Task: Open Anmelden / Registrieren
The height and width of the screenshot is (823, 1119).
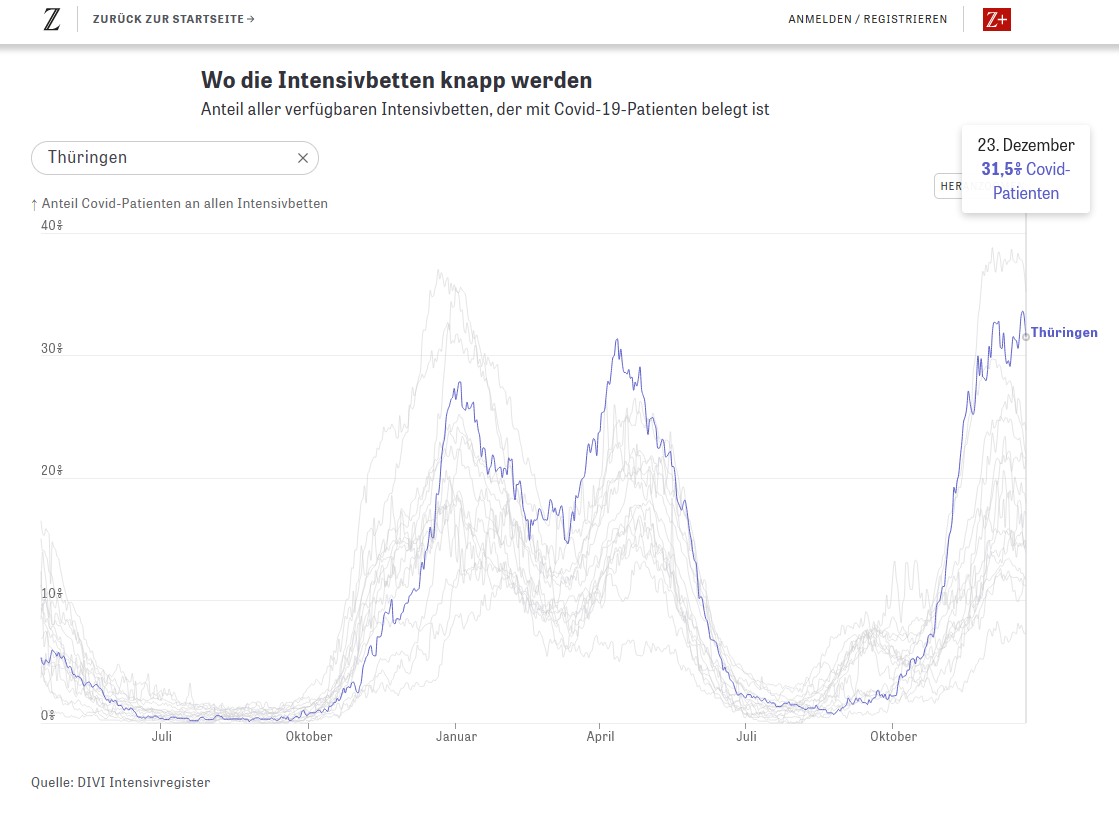Action: (x=867, y=19)
